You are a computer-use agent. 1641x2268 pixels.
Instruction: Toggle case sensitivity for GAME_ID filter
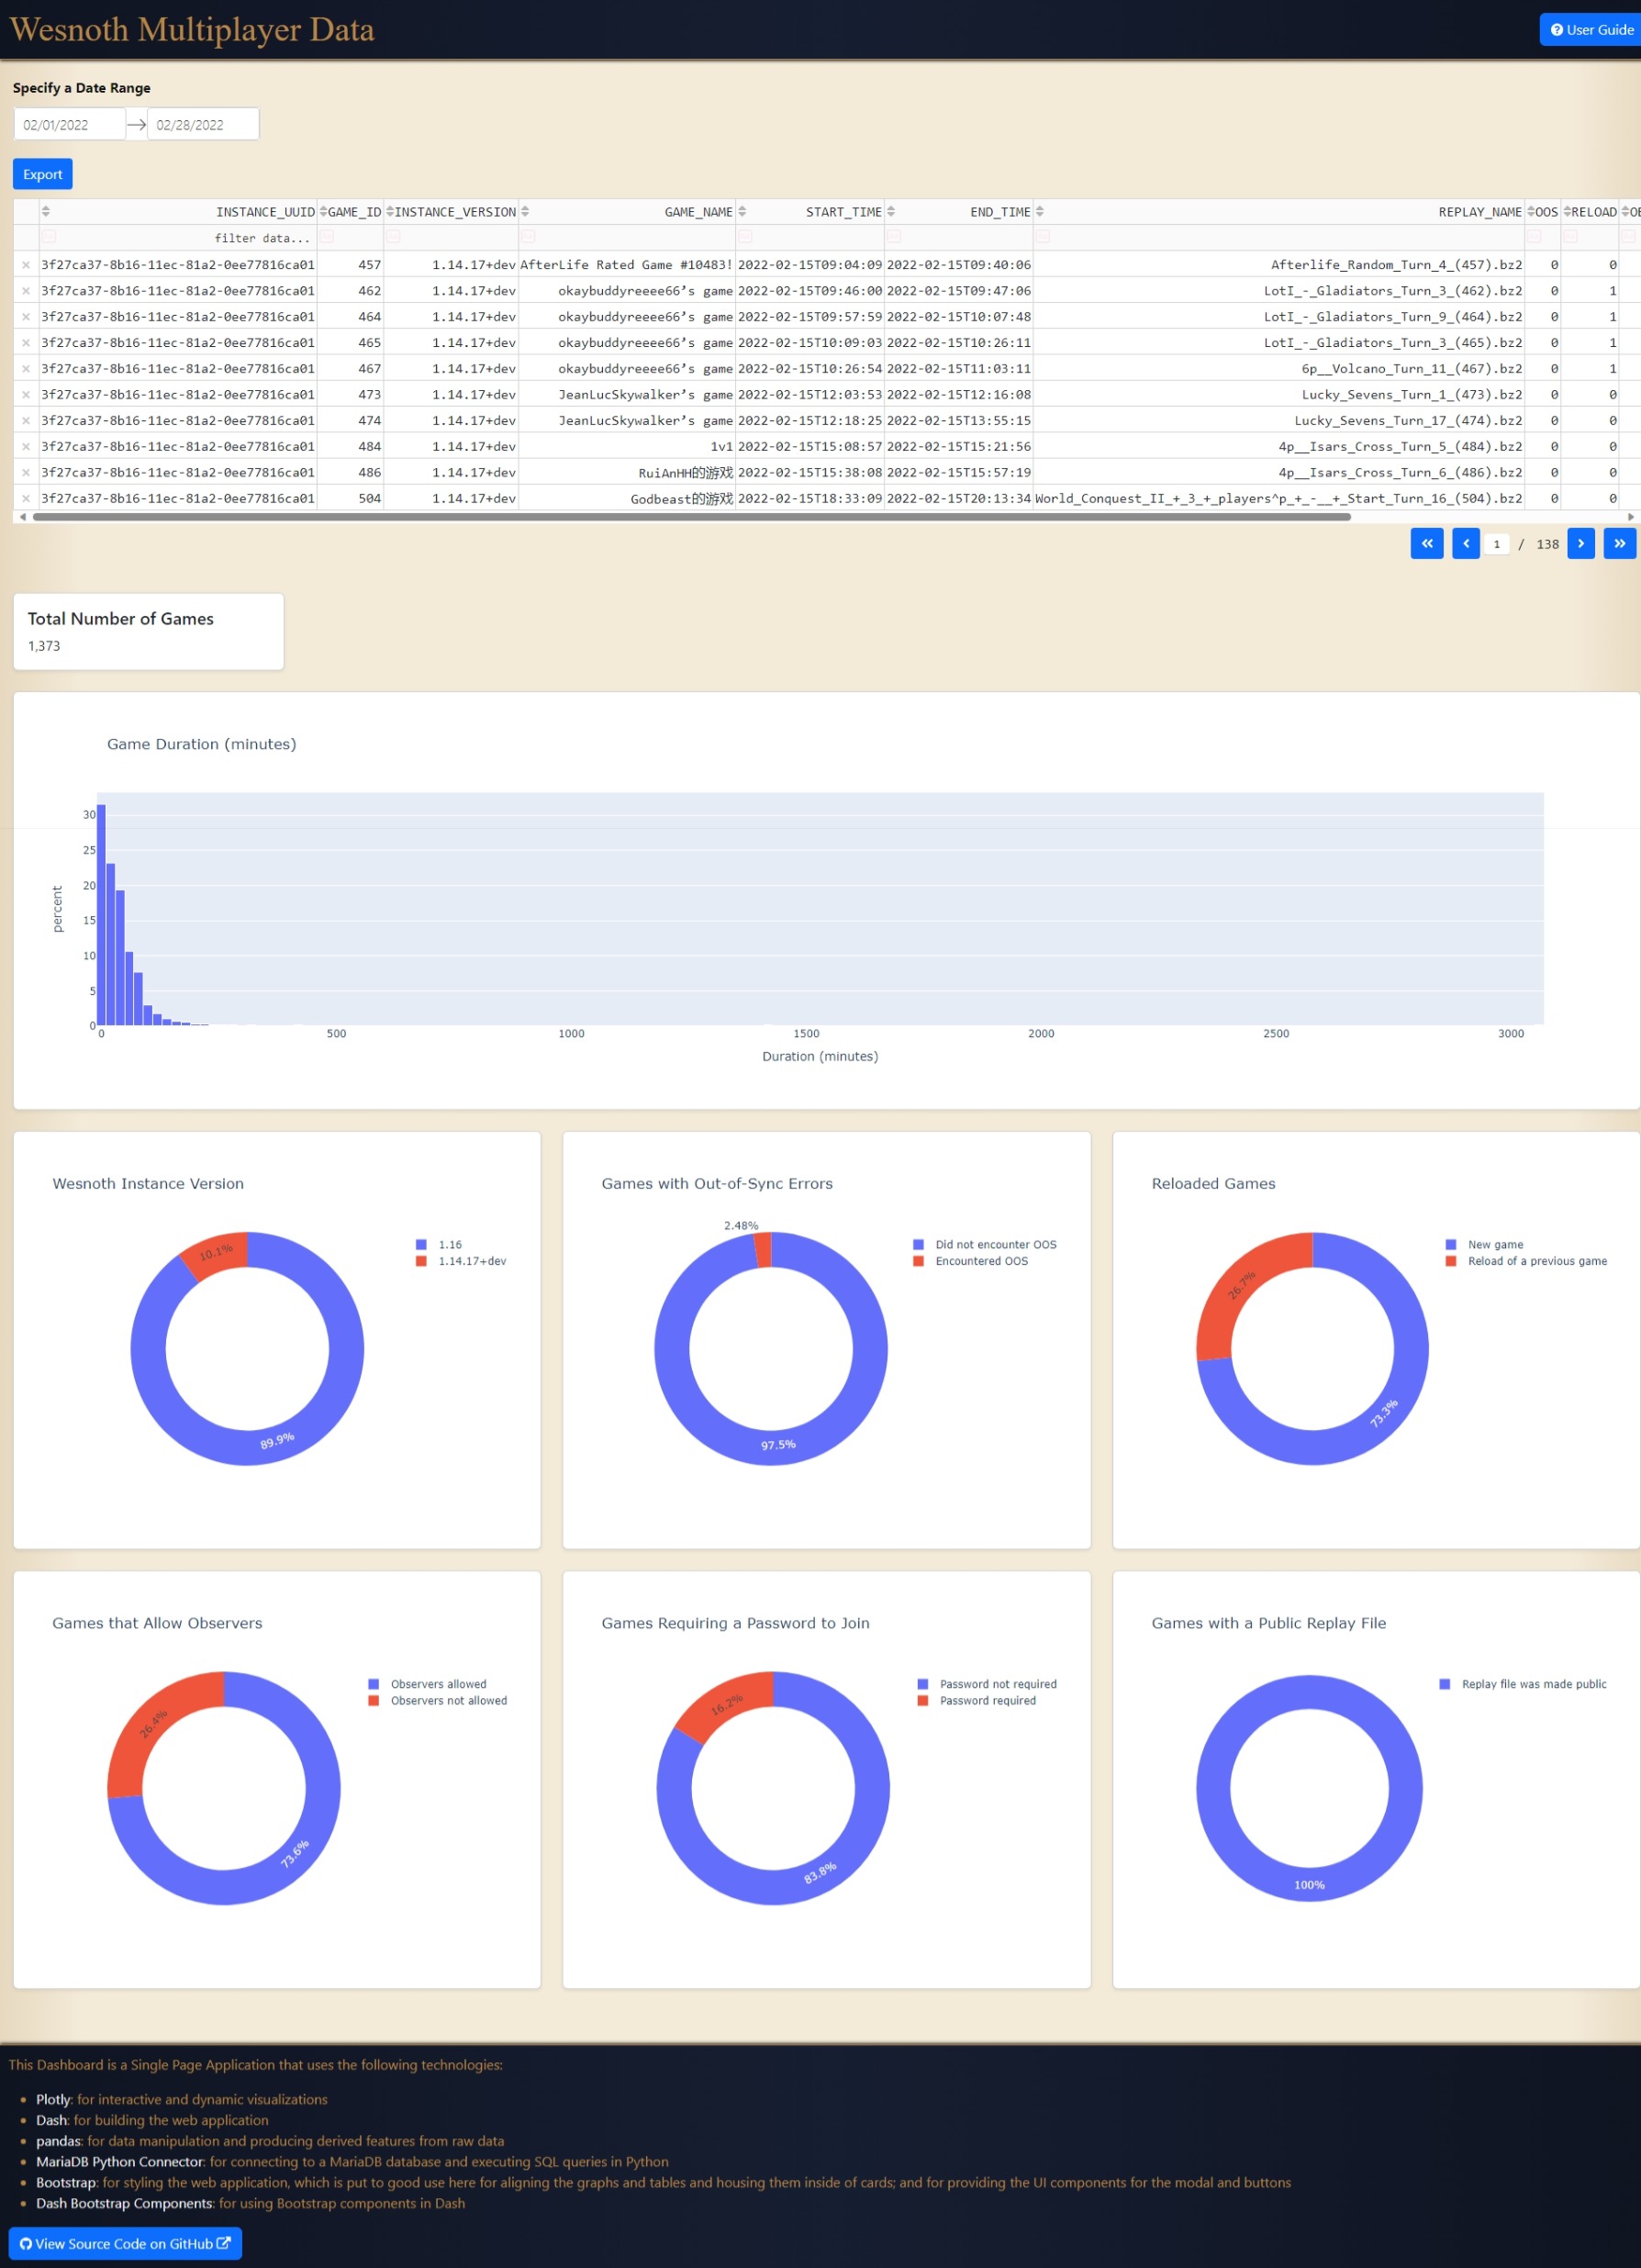tap(327, 237)
